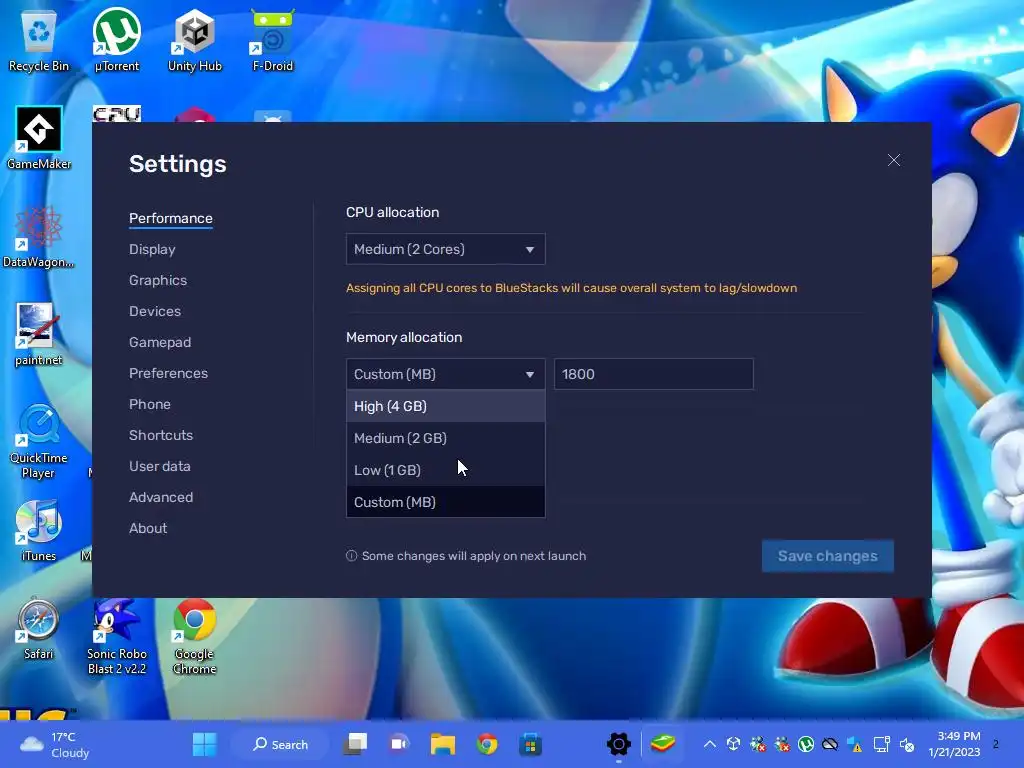Choose High (4 GB) memory option

coord(445,406)
